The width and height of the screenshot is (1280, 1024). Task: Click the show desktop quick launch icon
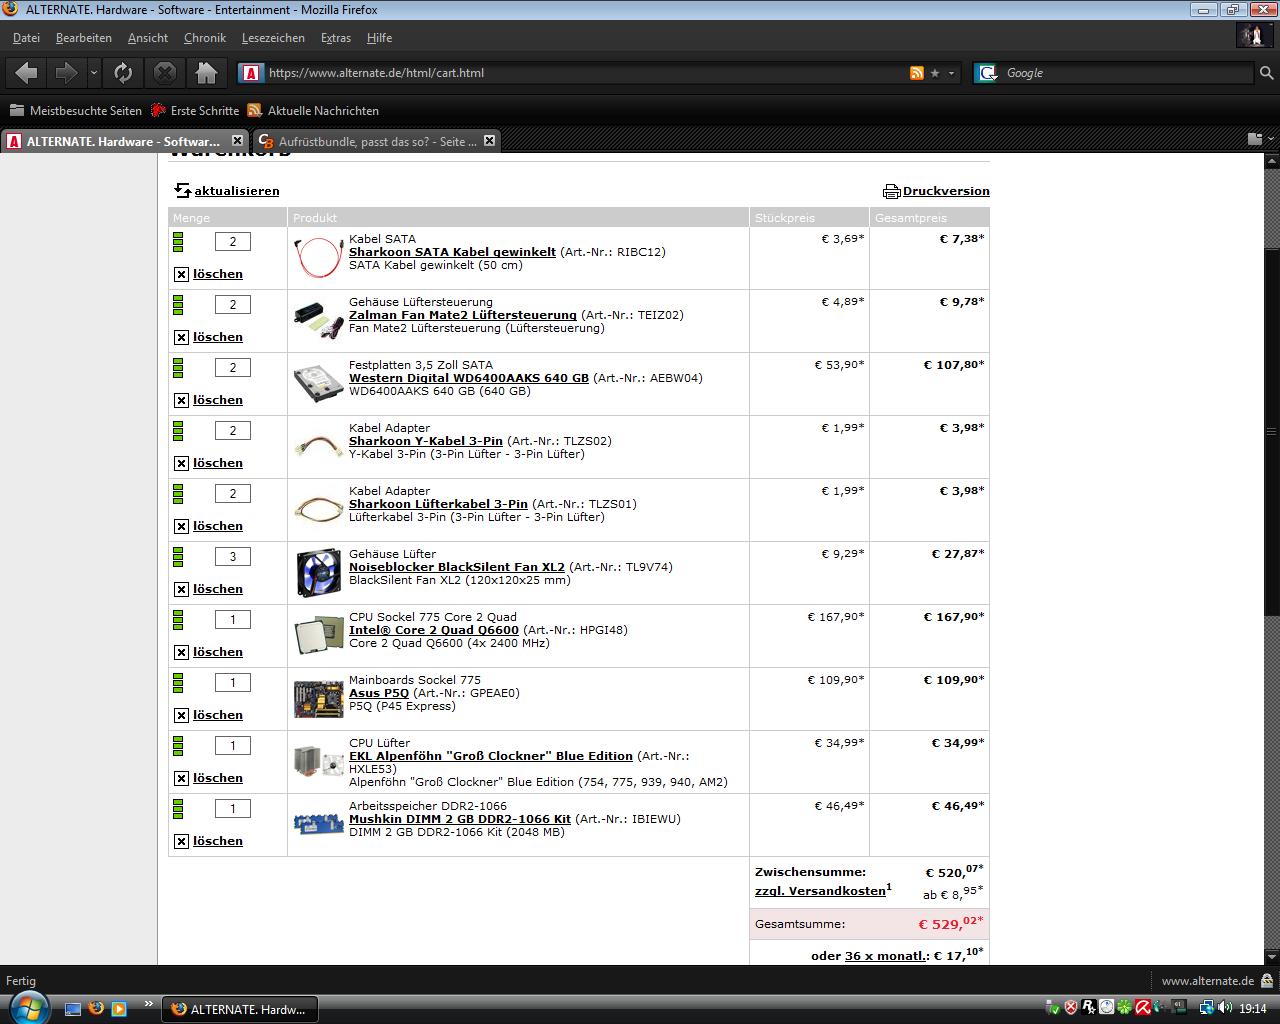tap(72, 1009)
